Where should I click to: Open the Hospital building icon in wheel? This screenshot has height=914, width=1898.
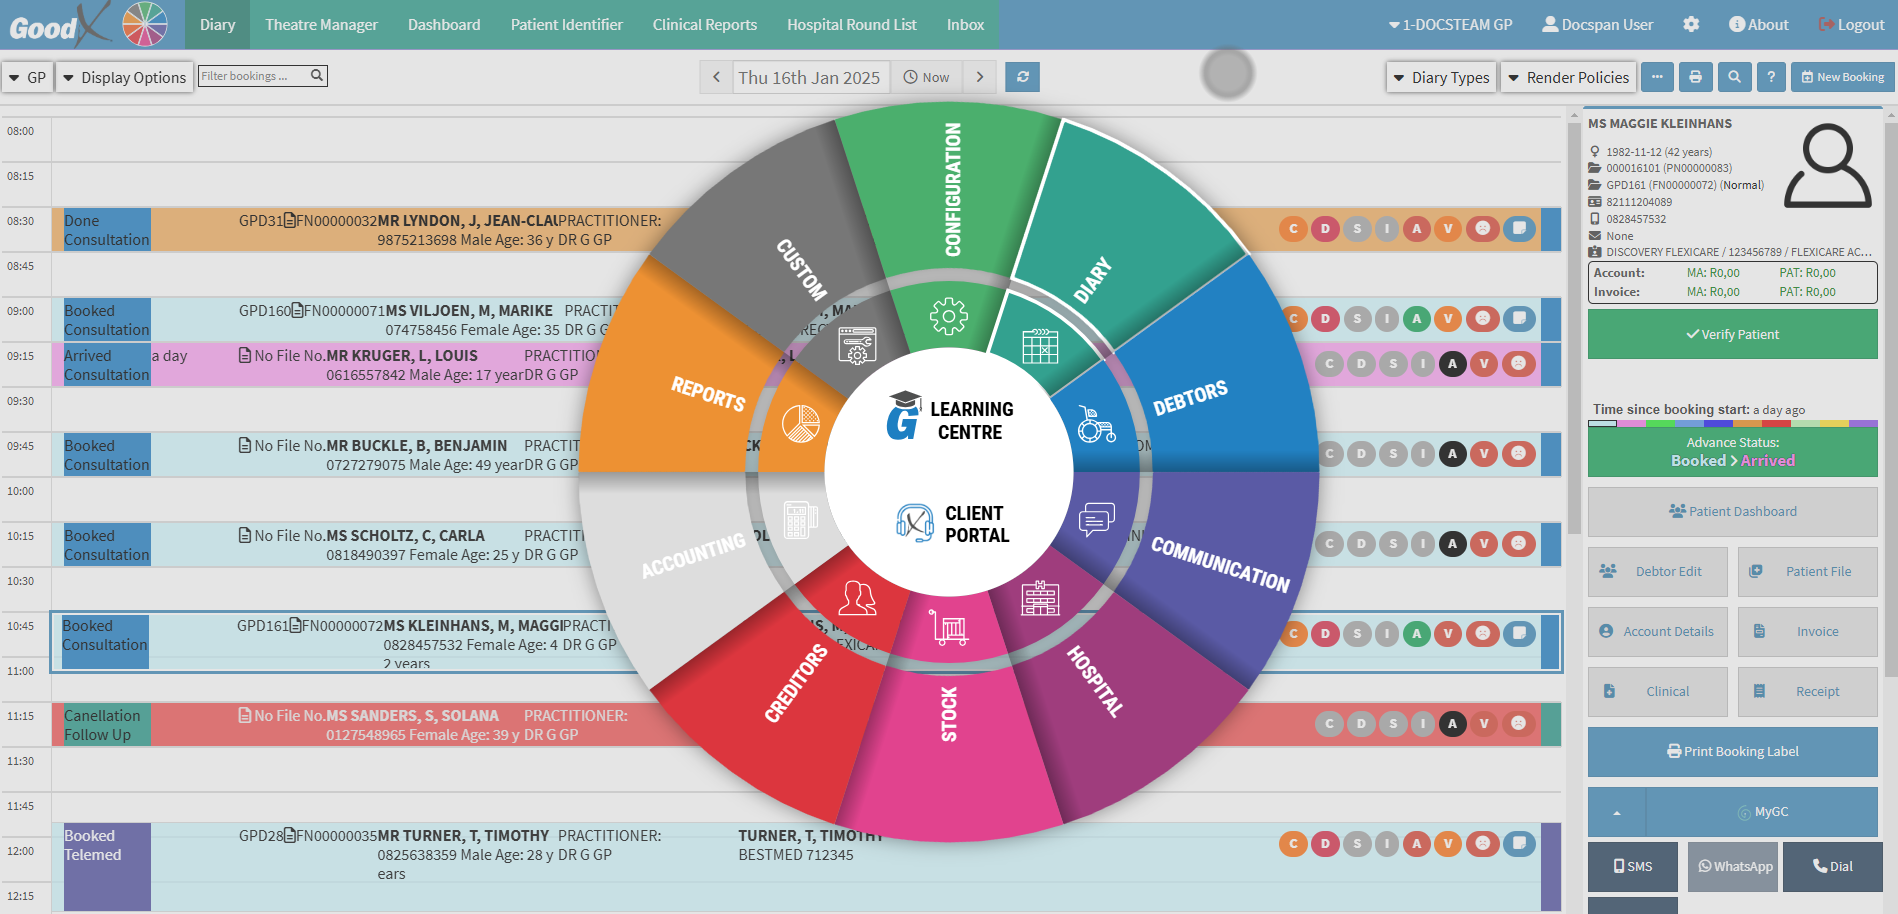[x=1040, y=597]
